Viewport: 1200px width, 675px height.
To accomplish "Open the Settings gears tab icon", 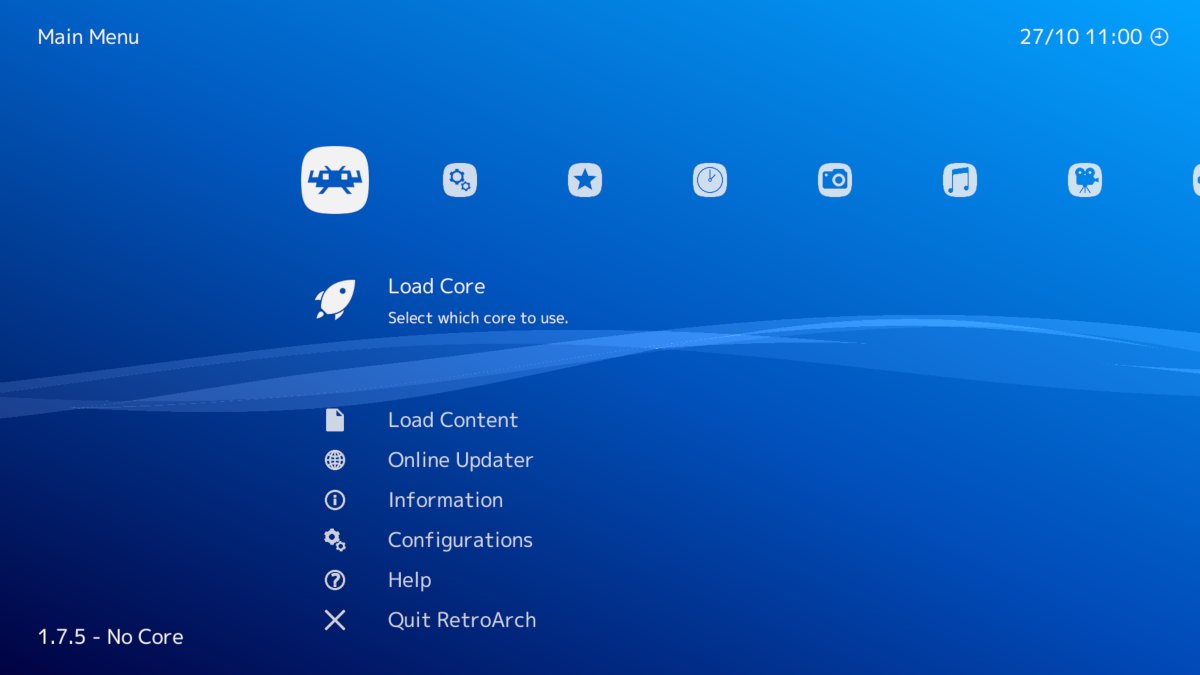I will click(x=460, y=180).
